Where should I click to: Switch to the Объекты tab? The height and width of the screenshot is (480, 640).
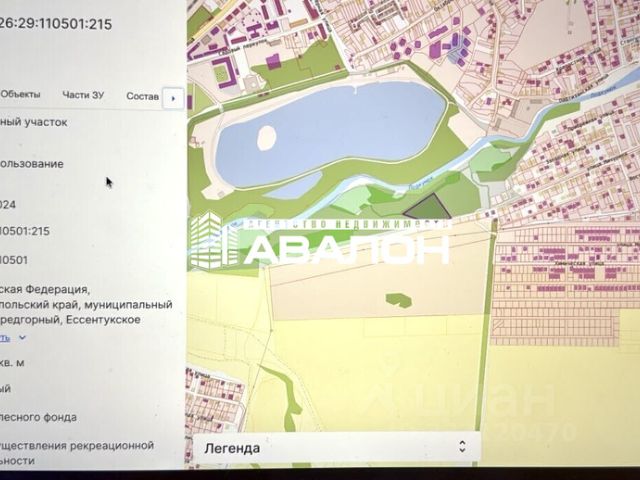pyautogui.click(x=20, y=94)
